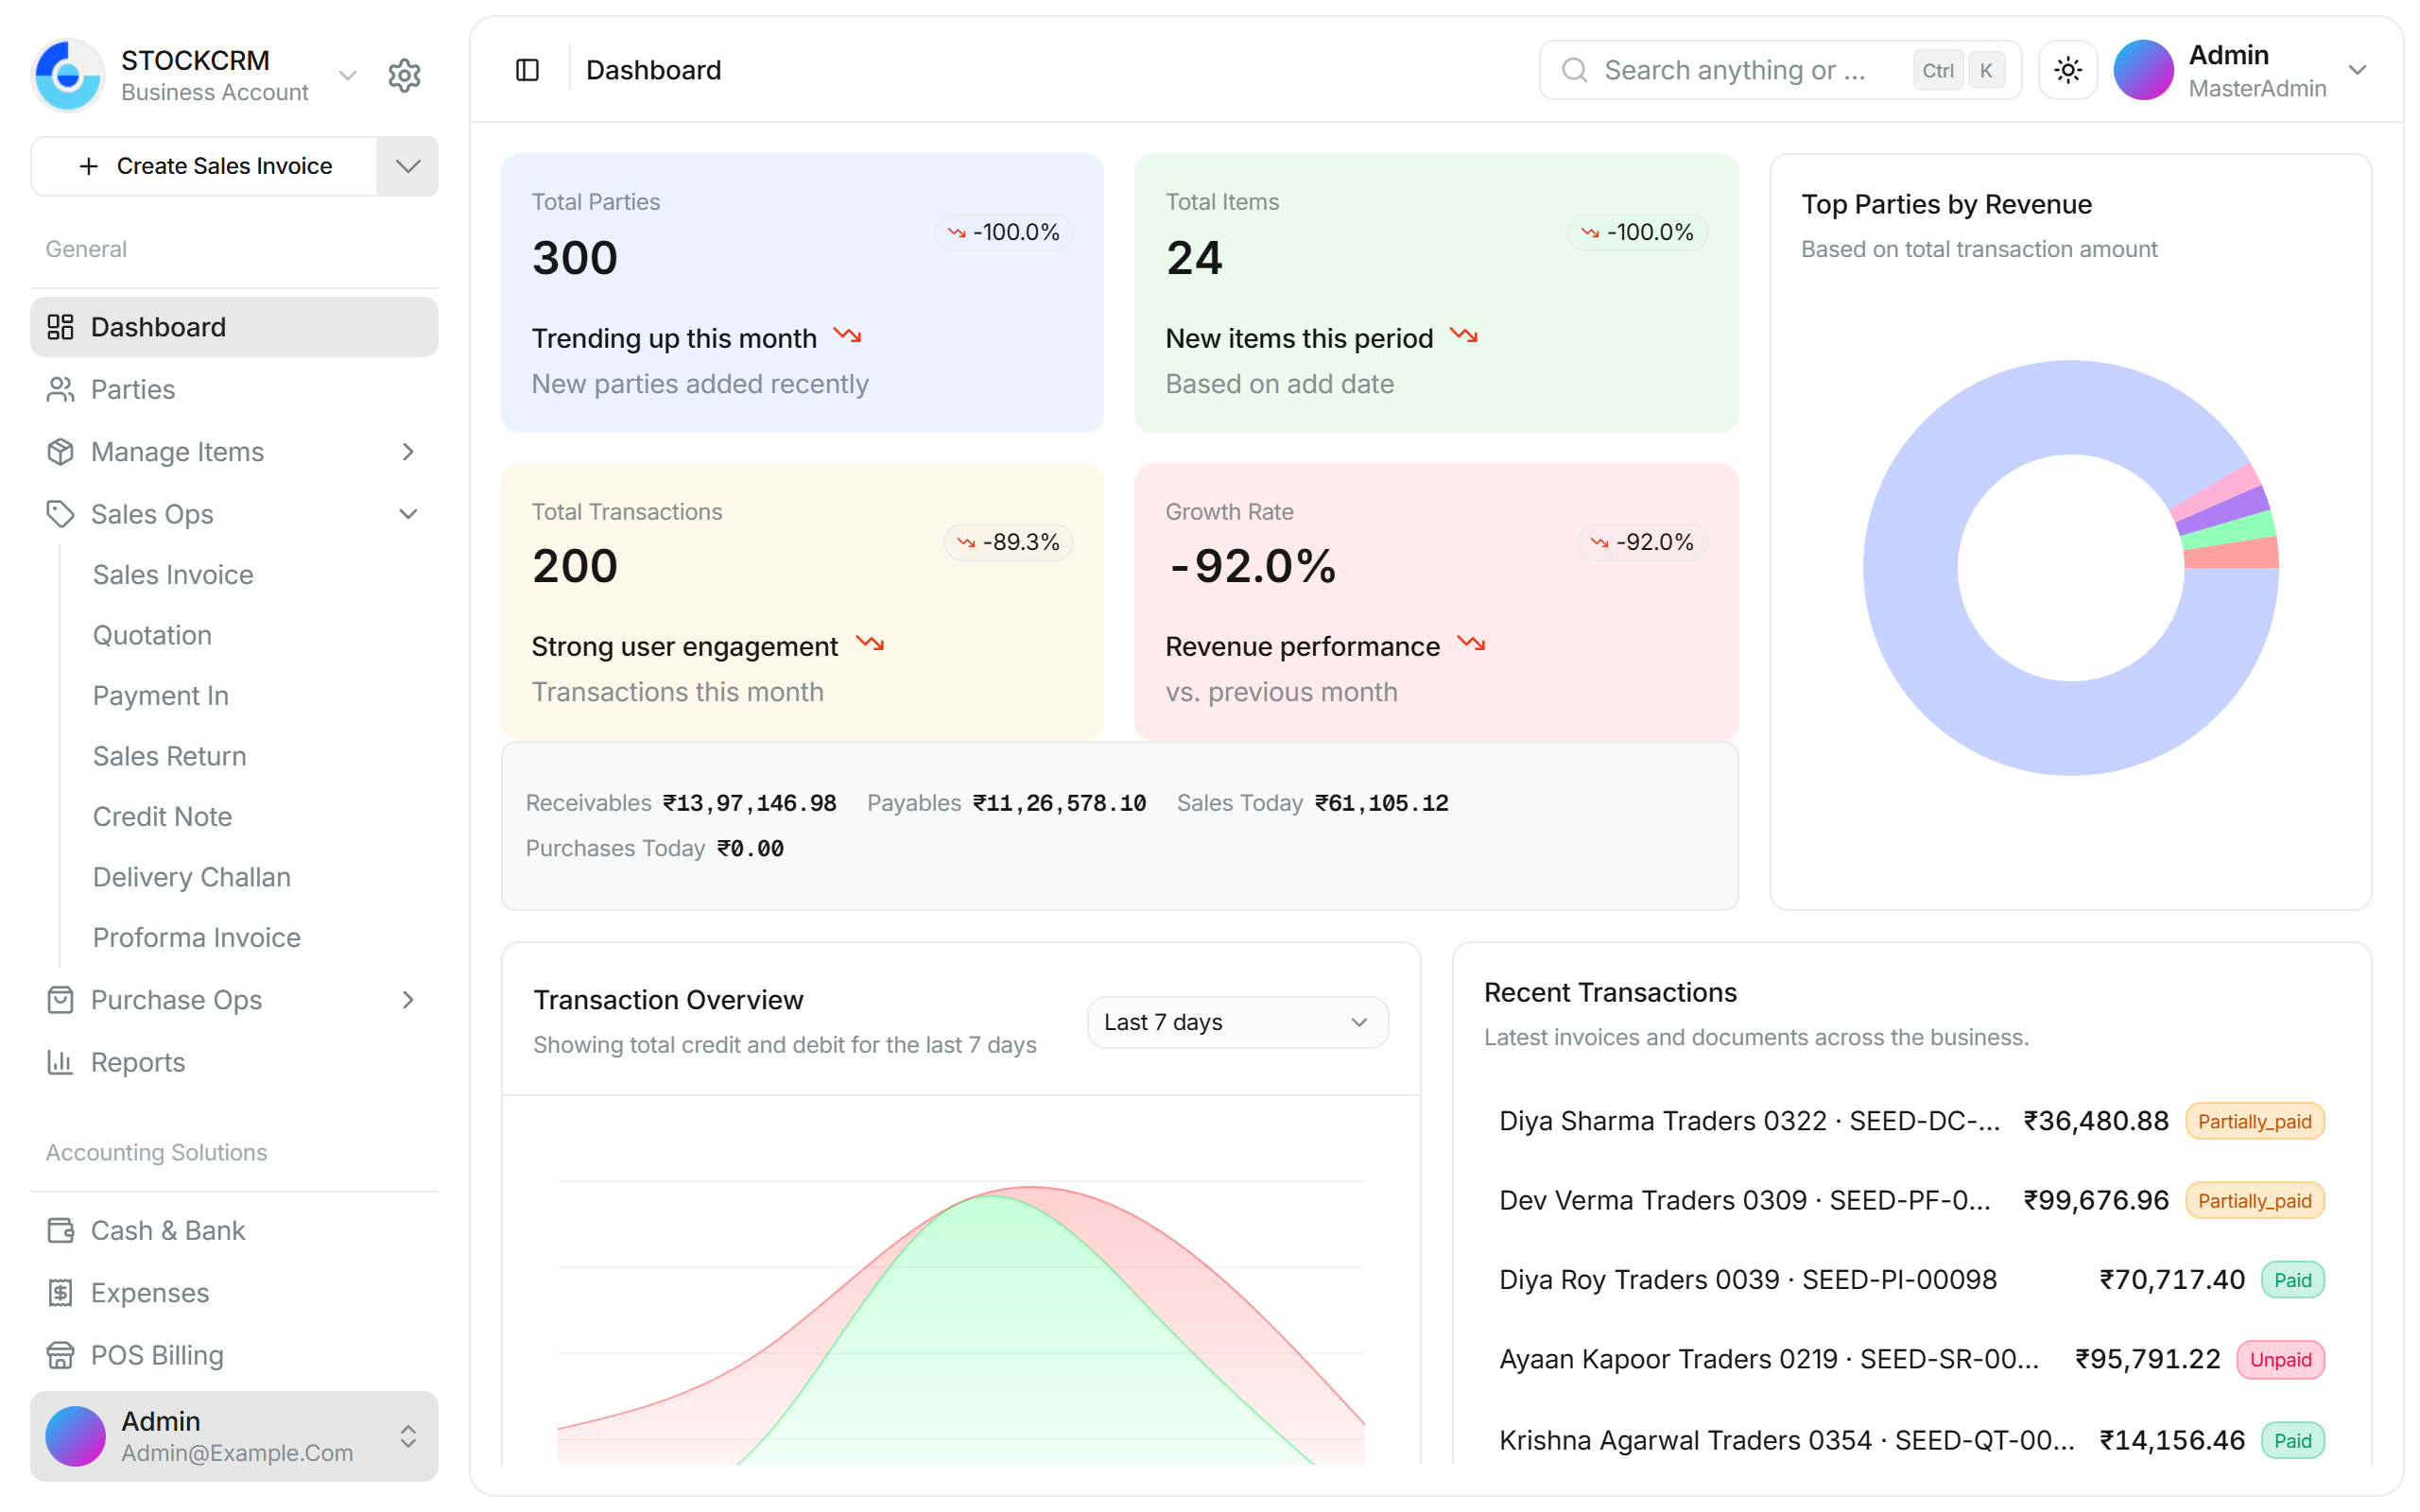This screenshot has width=2420, height=1512.
Task: Click Dashboard grid icon in sidebar
Action: click(61, 327)
